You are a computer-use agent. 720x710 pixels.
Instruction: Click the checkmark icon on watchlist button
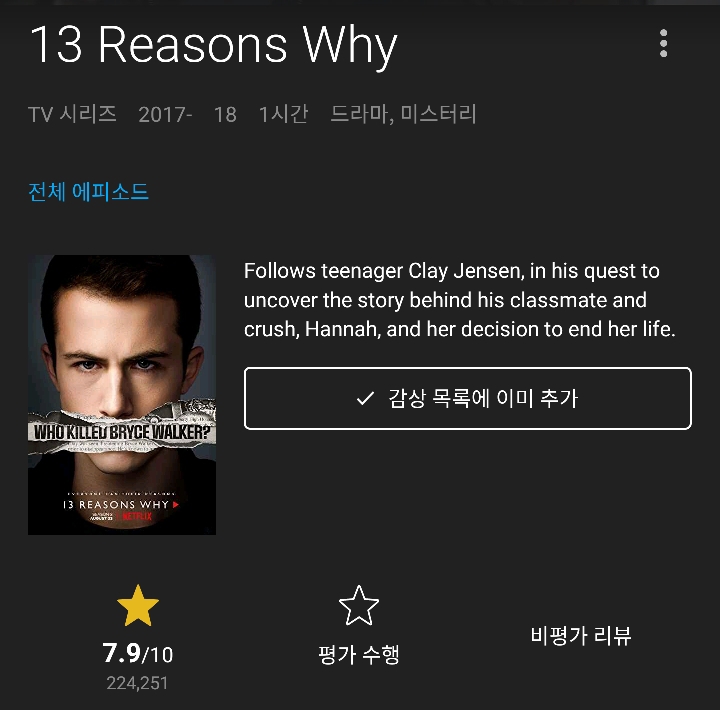(366, 398)
